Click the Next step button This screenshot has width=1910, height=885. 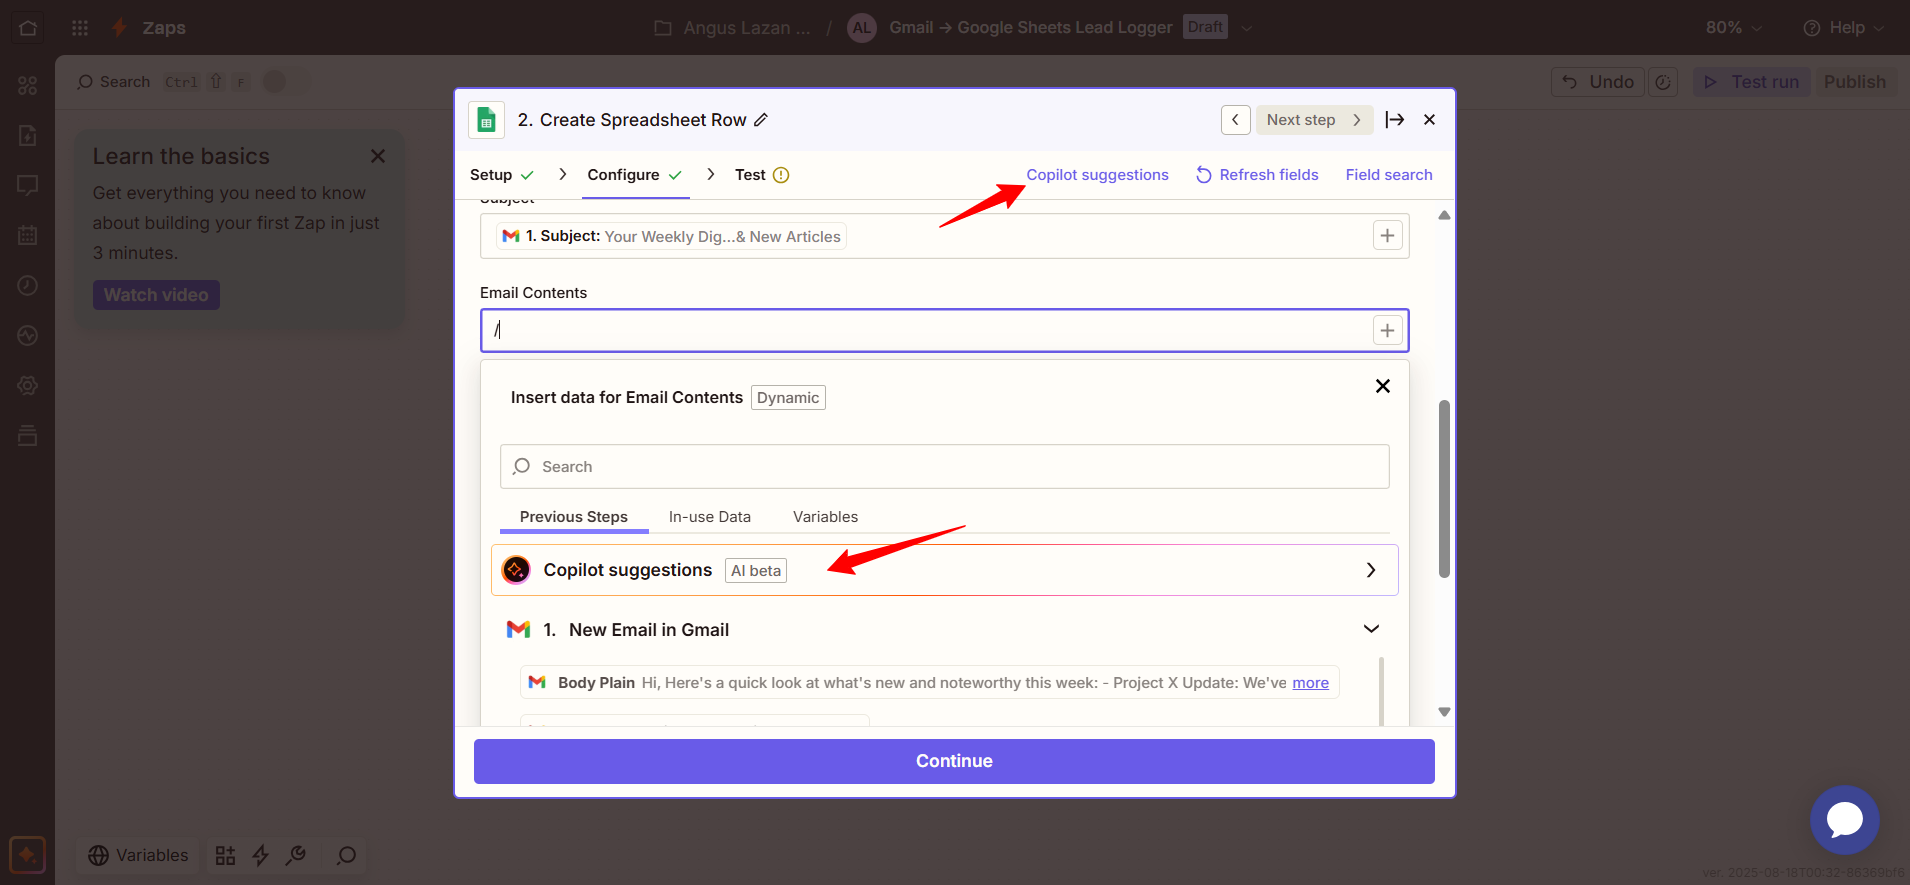pos(1314,120)
